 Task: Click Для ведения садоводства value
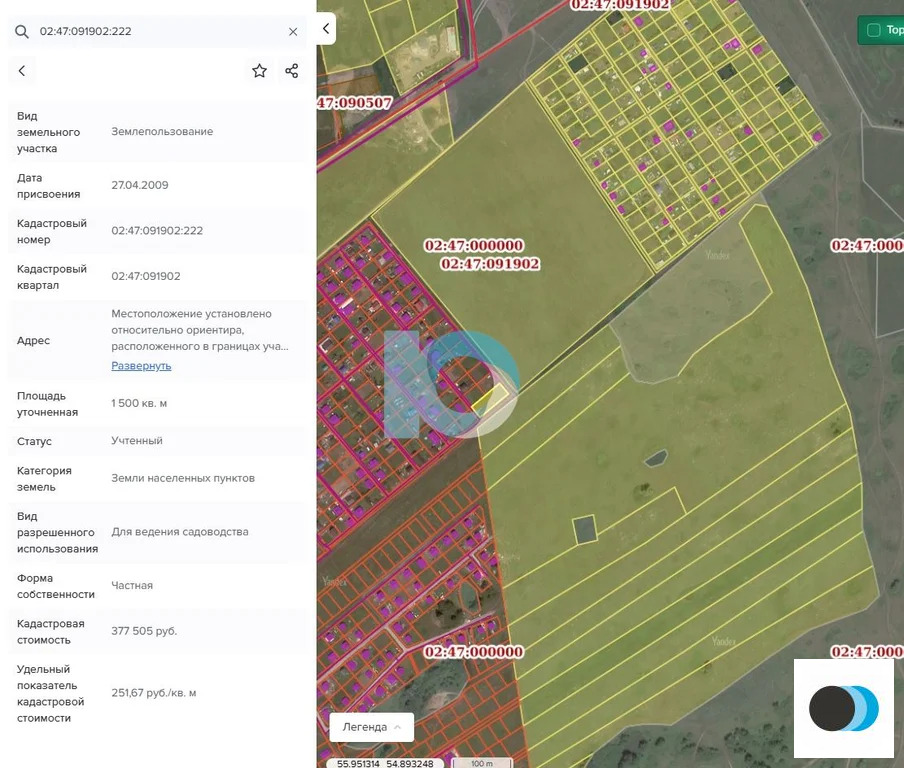(x=180, y=532)
